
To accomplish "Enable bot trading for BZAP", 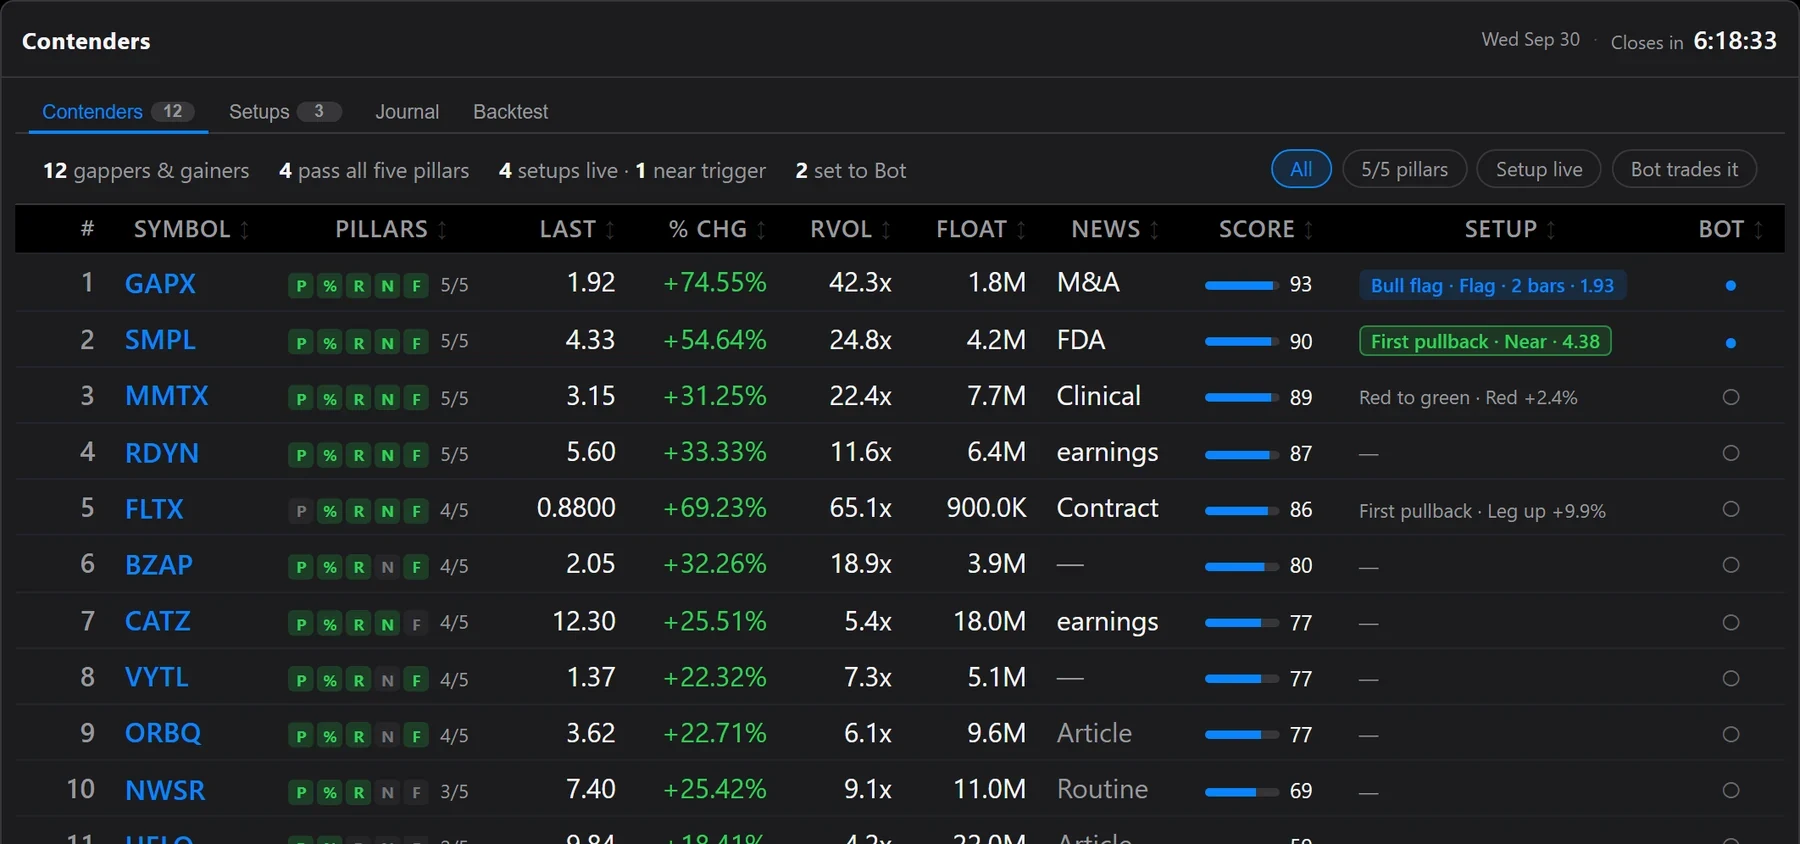I will (1731, 565).
